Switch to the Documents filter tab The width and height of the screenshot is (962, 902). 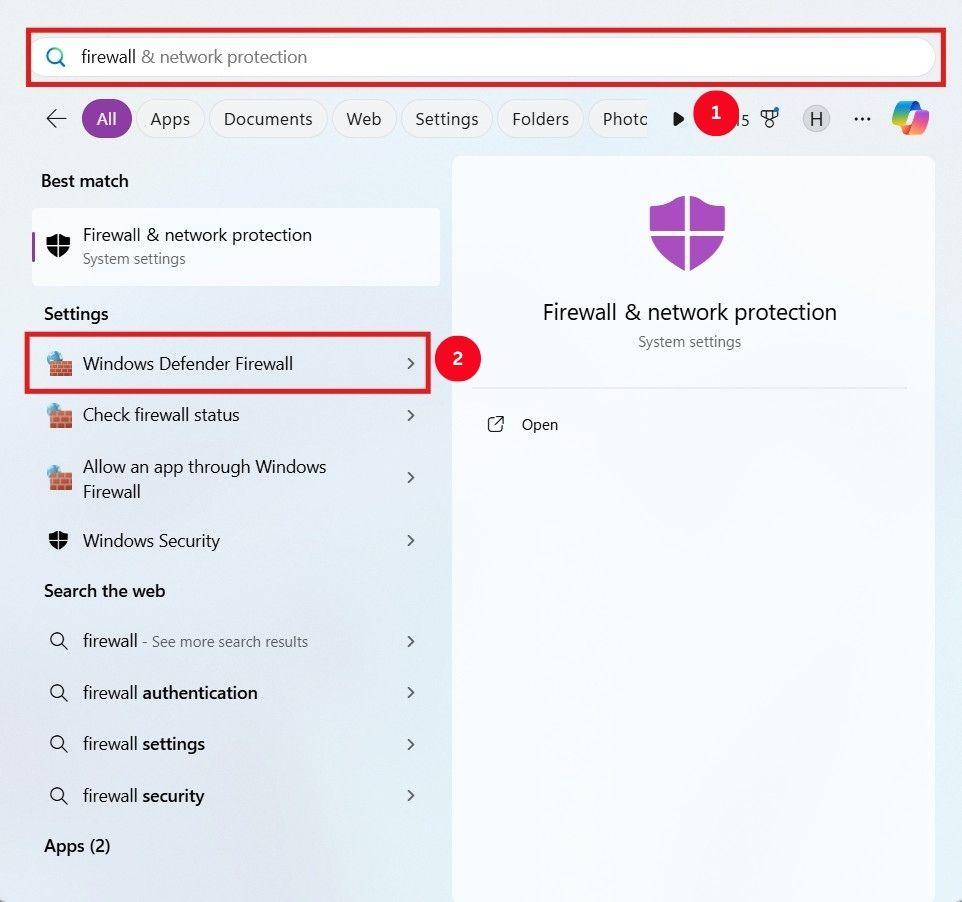(x=268, y=118)
